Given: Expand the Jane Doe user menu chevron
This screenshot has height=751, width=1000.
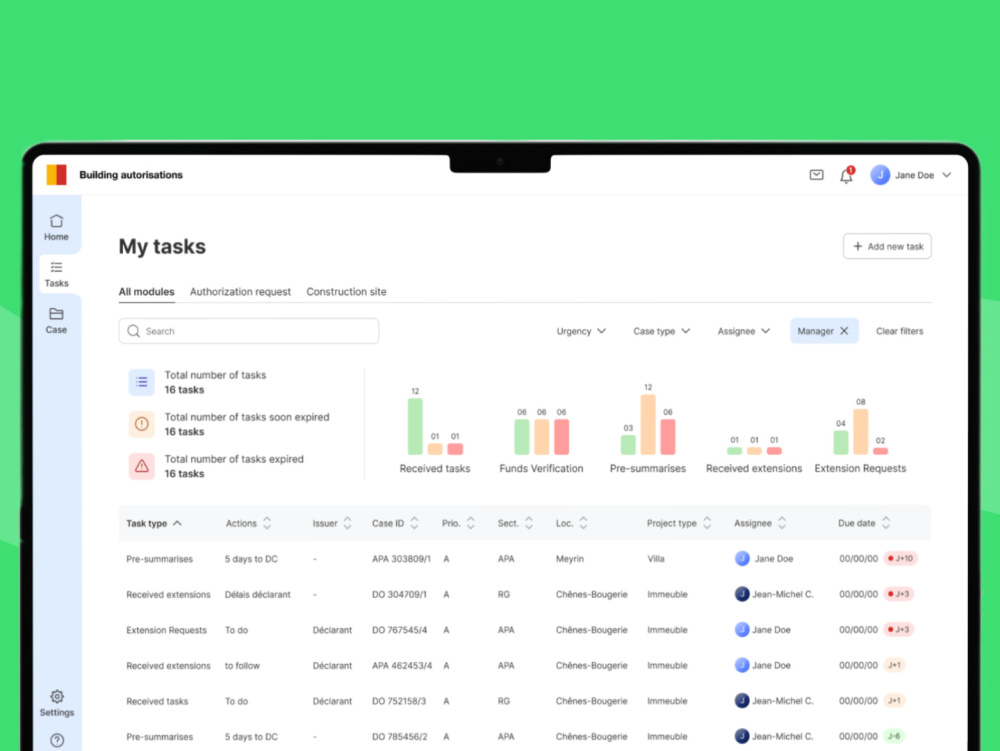Looking at the screenshot, I should (947, 175).
